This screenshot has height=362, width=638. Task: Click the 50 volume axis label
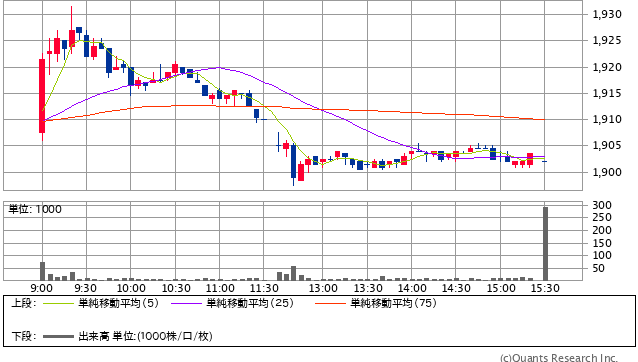pyautogui.click(x=599, y=268)
